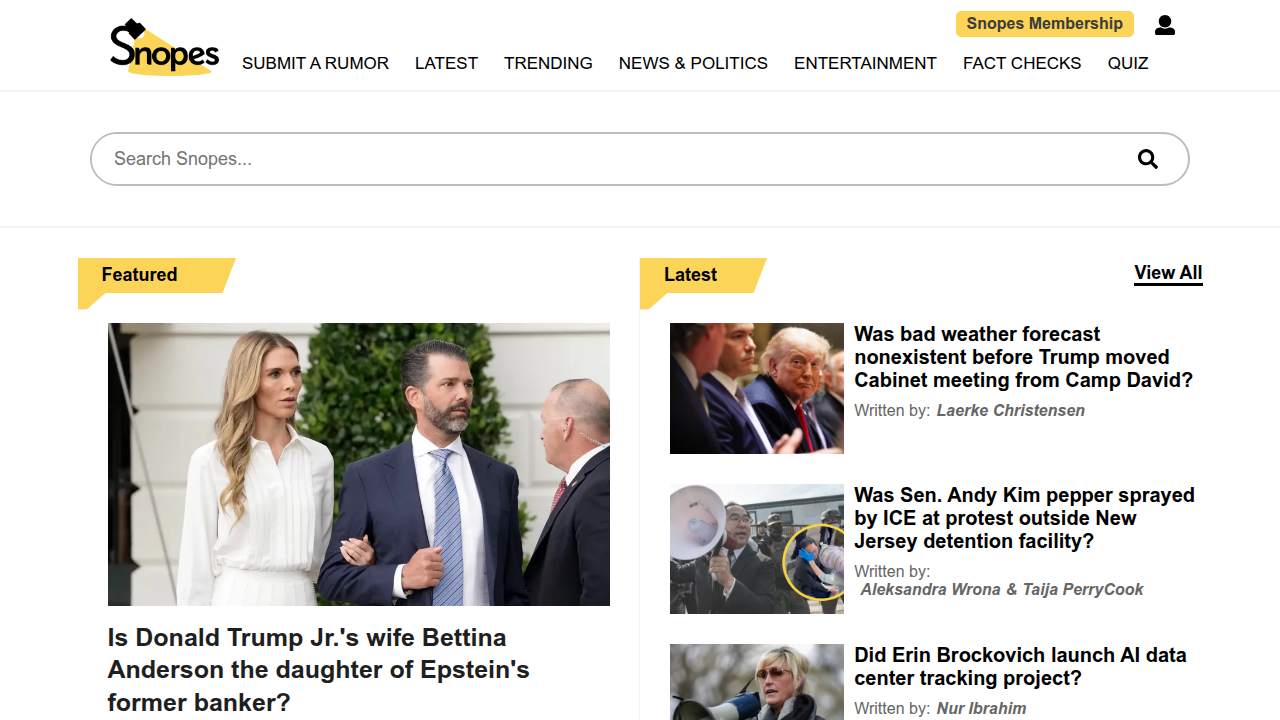Open Andy Kim pepper sprayed headline
This screenshot has width=1280, height=720.
pyautogui.click(x=1024, y=518)
